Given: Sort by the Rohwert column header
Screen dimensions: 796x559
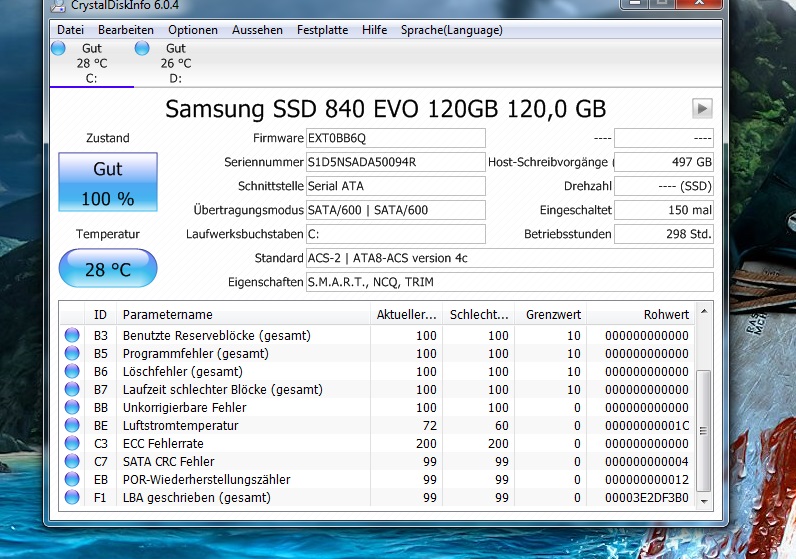Looking at the screenshot, I should click(x=641, y=315).
